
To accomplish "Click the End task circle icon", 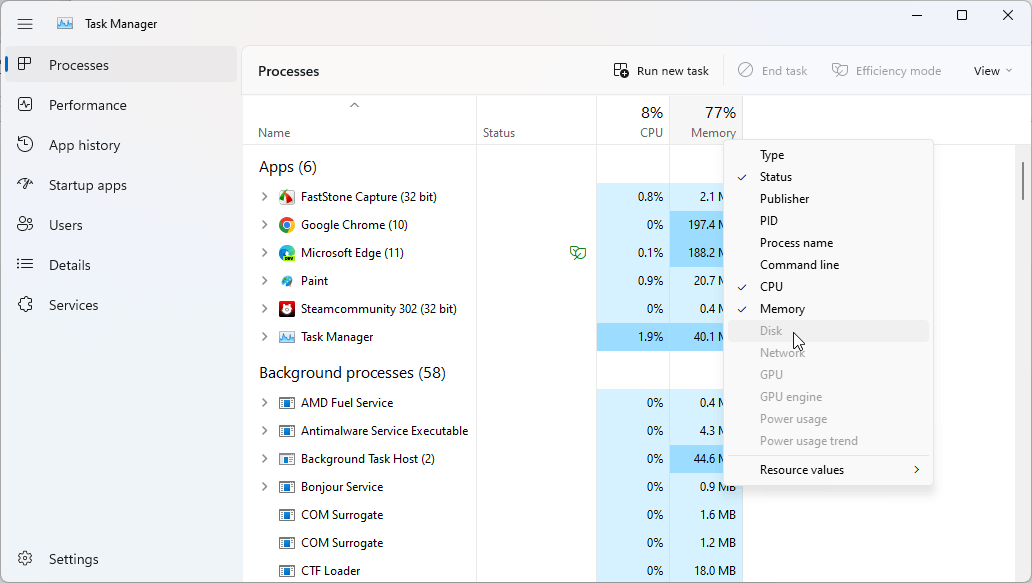I will [x=745, y=70].
